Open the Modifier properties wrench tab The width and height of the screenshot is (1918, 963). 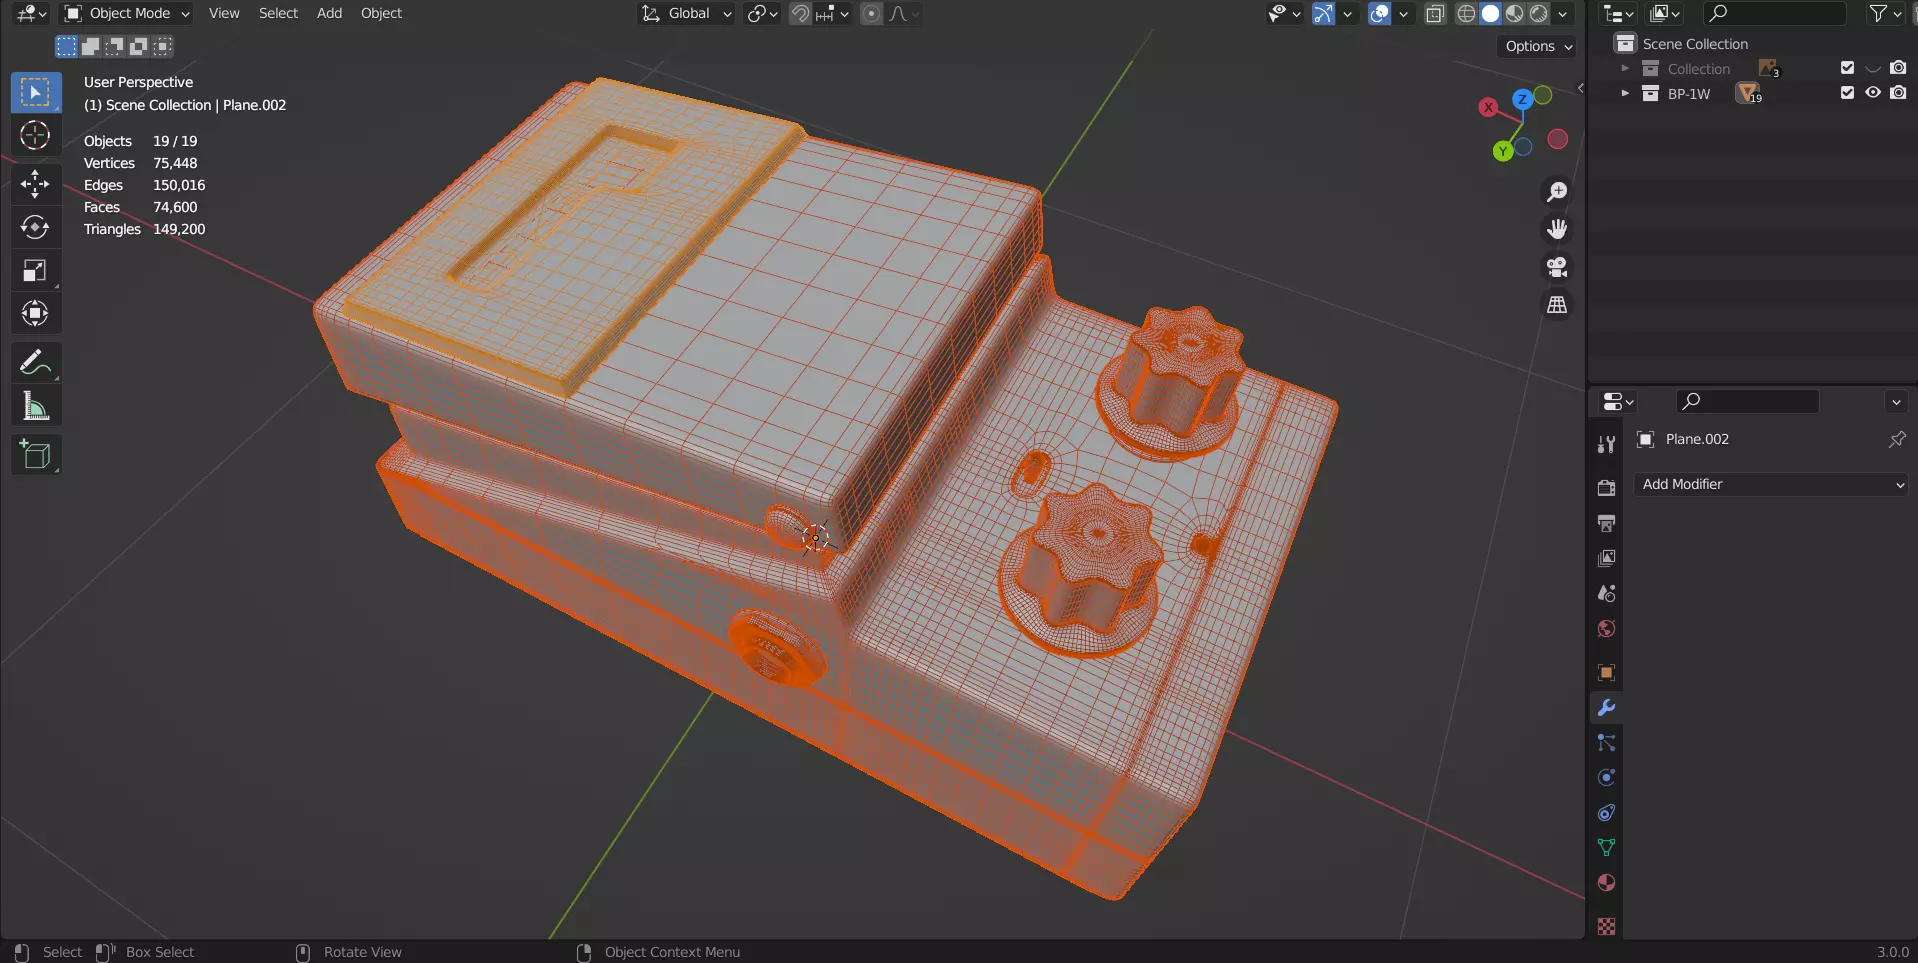tap(1606, 708)
